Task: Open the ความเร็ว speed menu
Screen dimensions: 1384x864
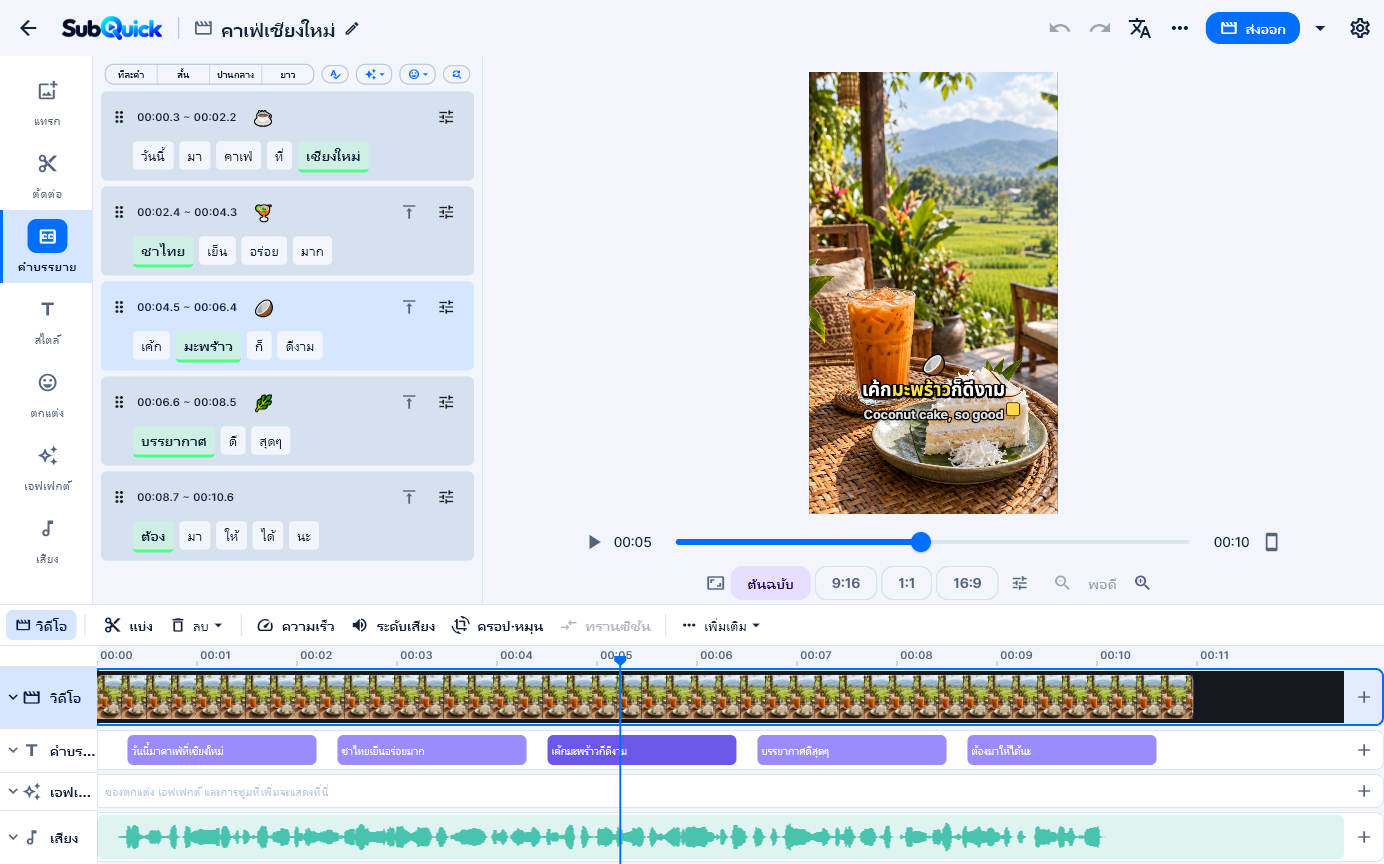Action: click(x=295, y=626)
